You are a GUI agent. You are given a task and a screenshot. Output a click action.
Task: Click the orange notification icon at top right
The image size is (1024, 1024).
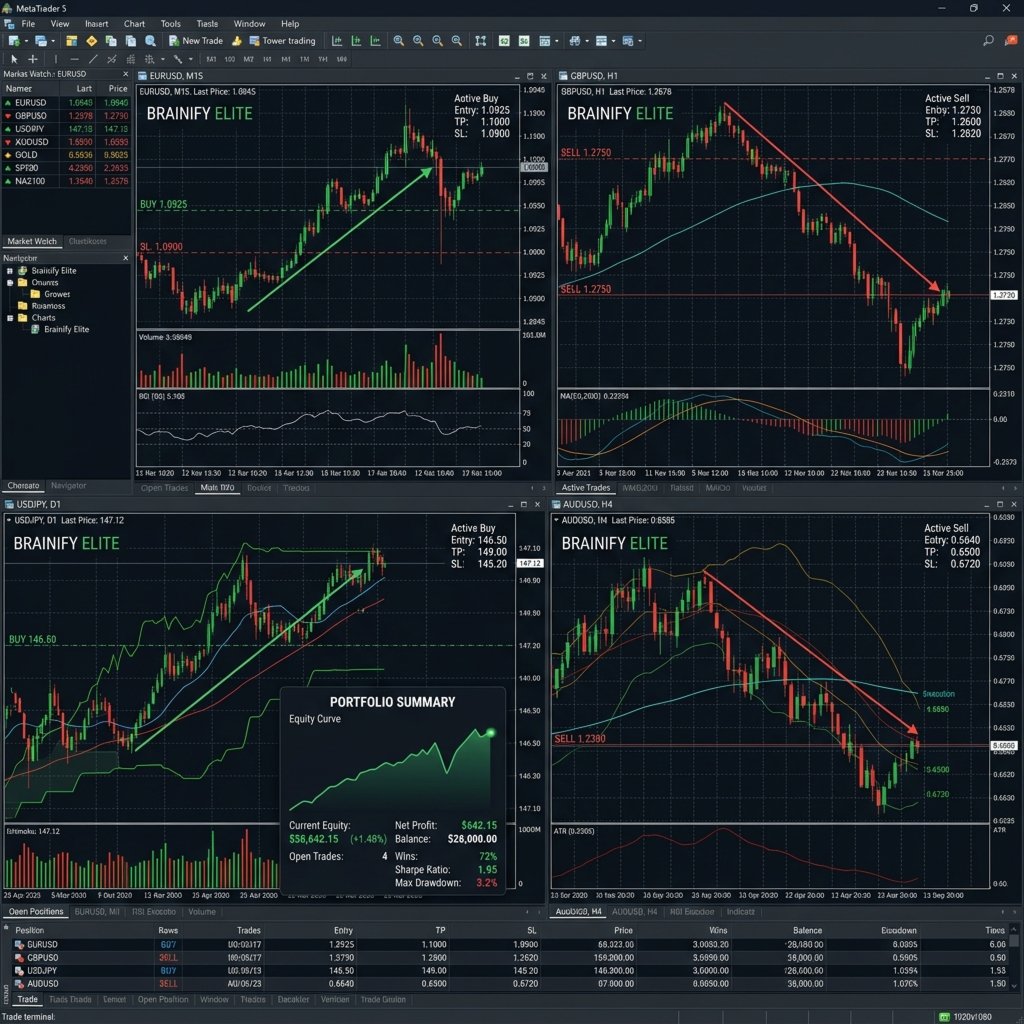tap(1012, 40)
